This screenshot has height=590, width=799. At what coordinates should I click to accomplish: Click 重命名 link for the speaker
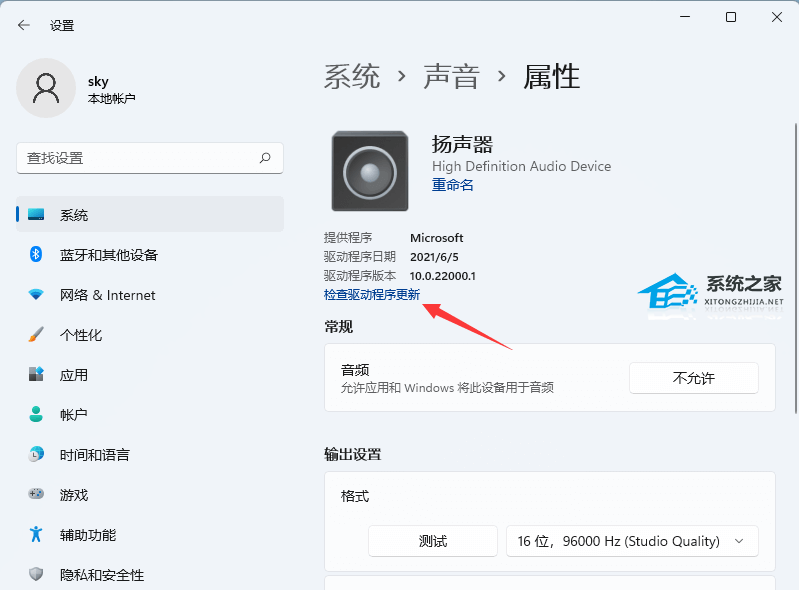click(452, 185)
